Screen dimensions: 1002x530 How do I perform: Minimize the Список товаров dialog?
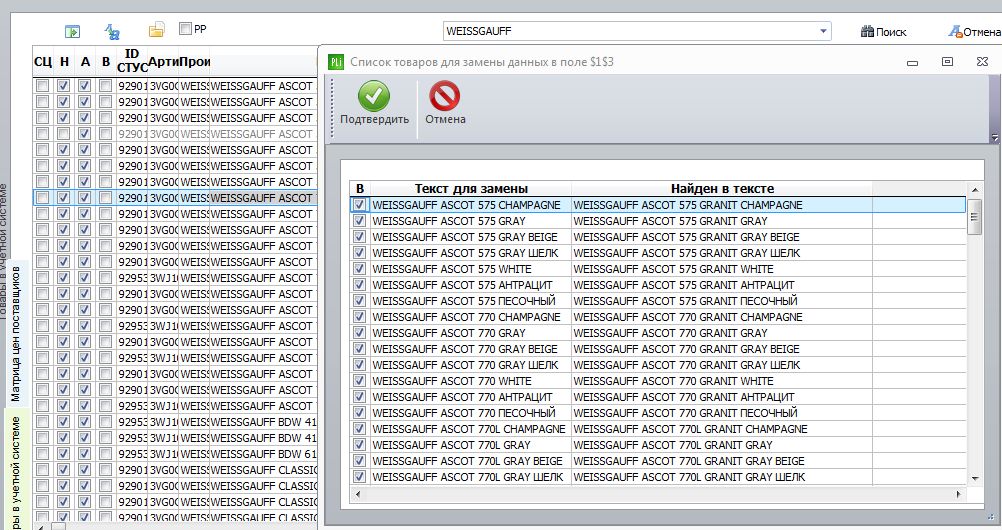[913, 63]
